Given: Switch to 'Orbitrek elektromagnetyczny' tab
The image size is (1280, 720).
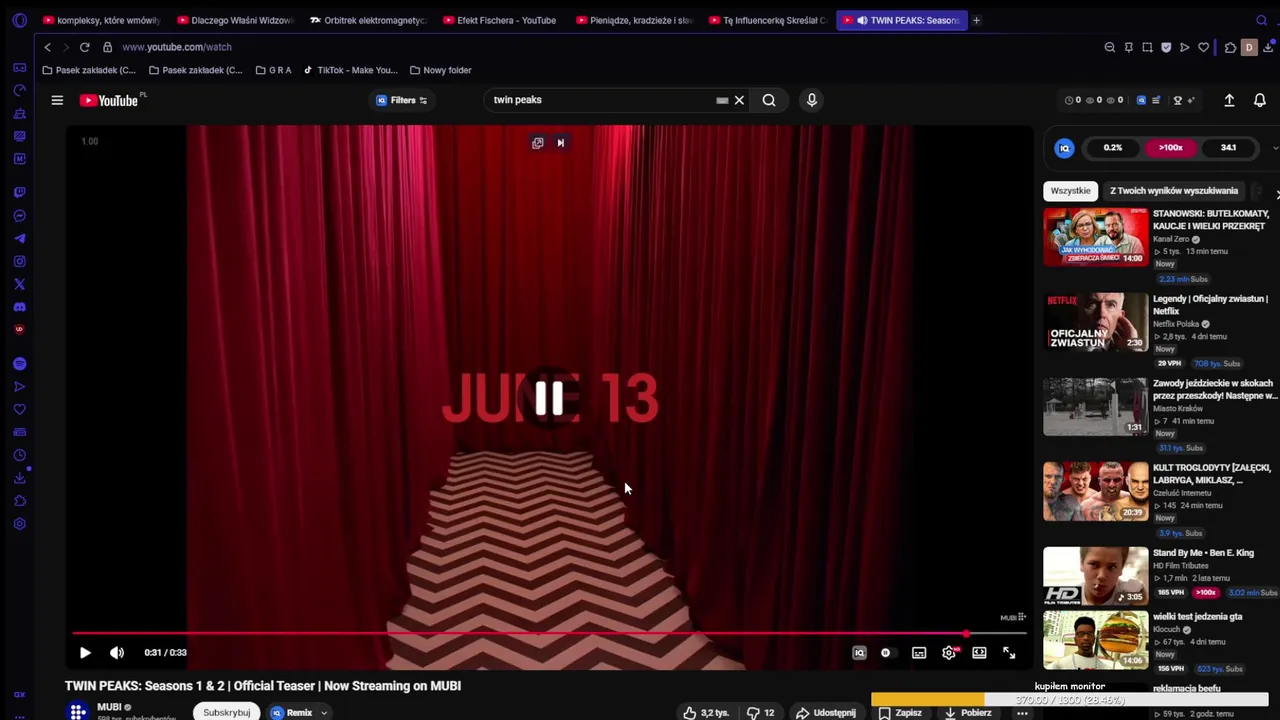Looking at the screenshot, I should tap(368, 20).
